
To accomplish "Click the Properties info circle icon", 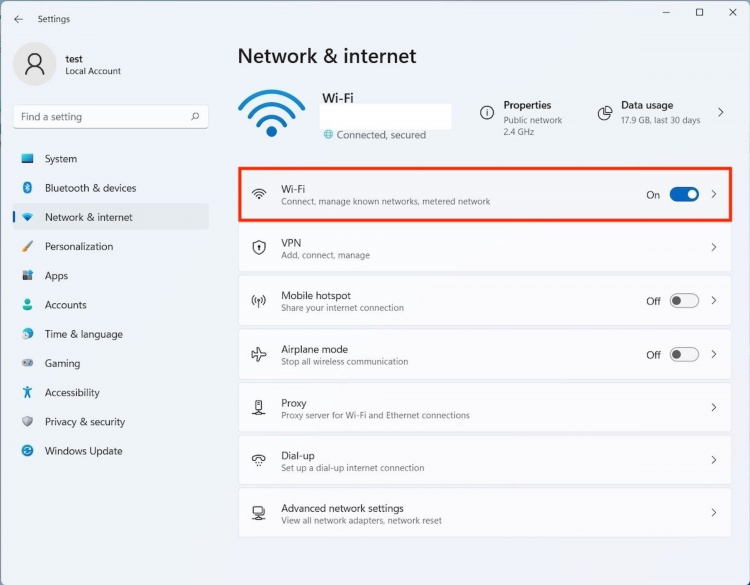I will [487, 113].
